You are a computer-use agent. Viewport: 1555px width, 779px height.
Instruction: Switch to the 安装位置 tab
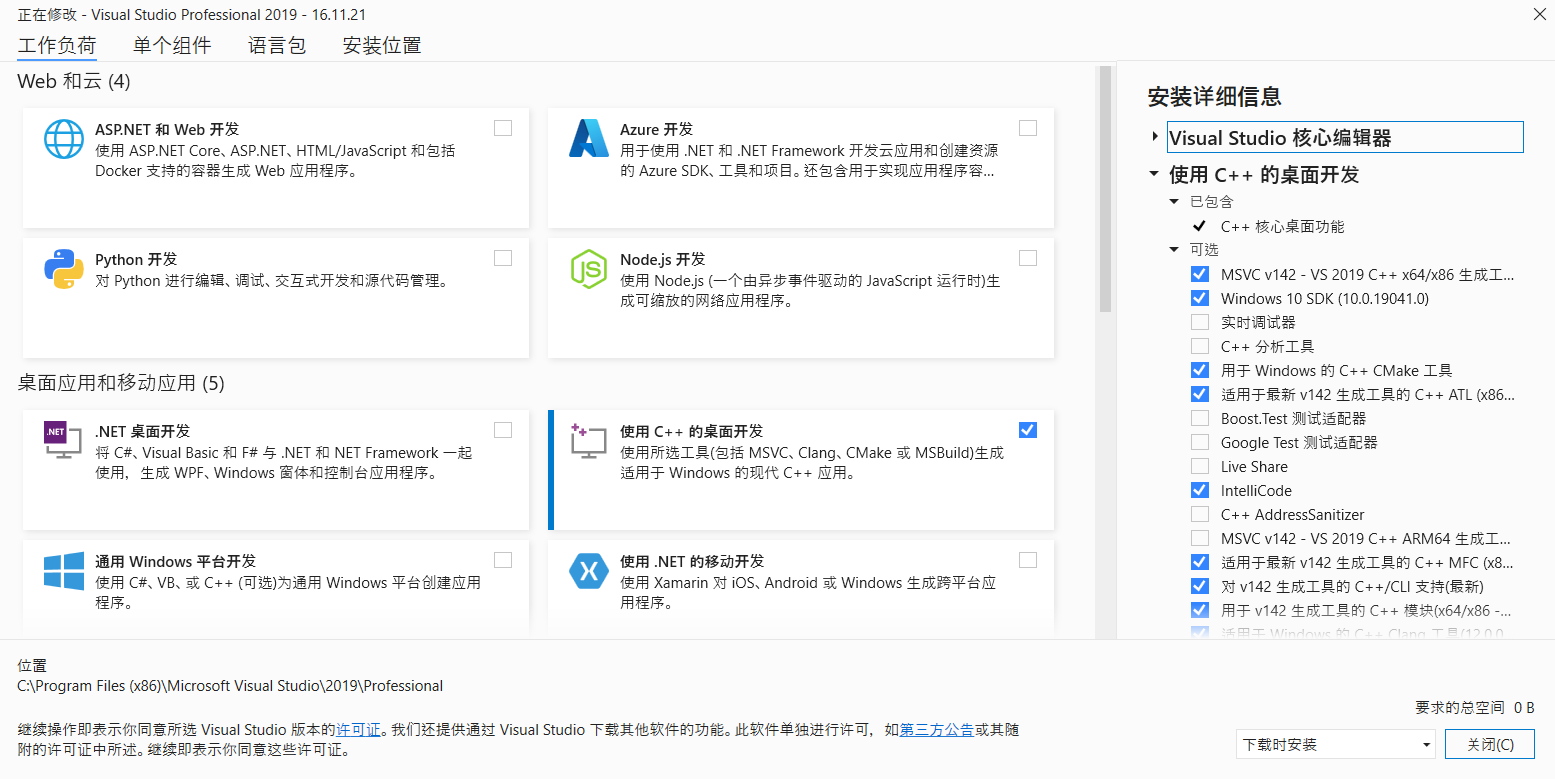(x=382, y=46)
